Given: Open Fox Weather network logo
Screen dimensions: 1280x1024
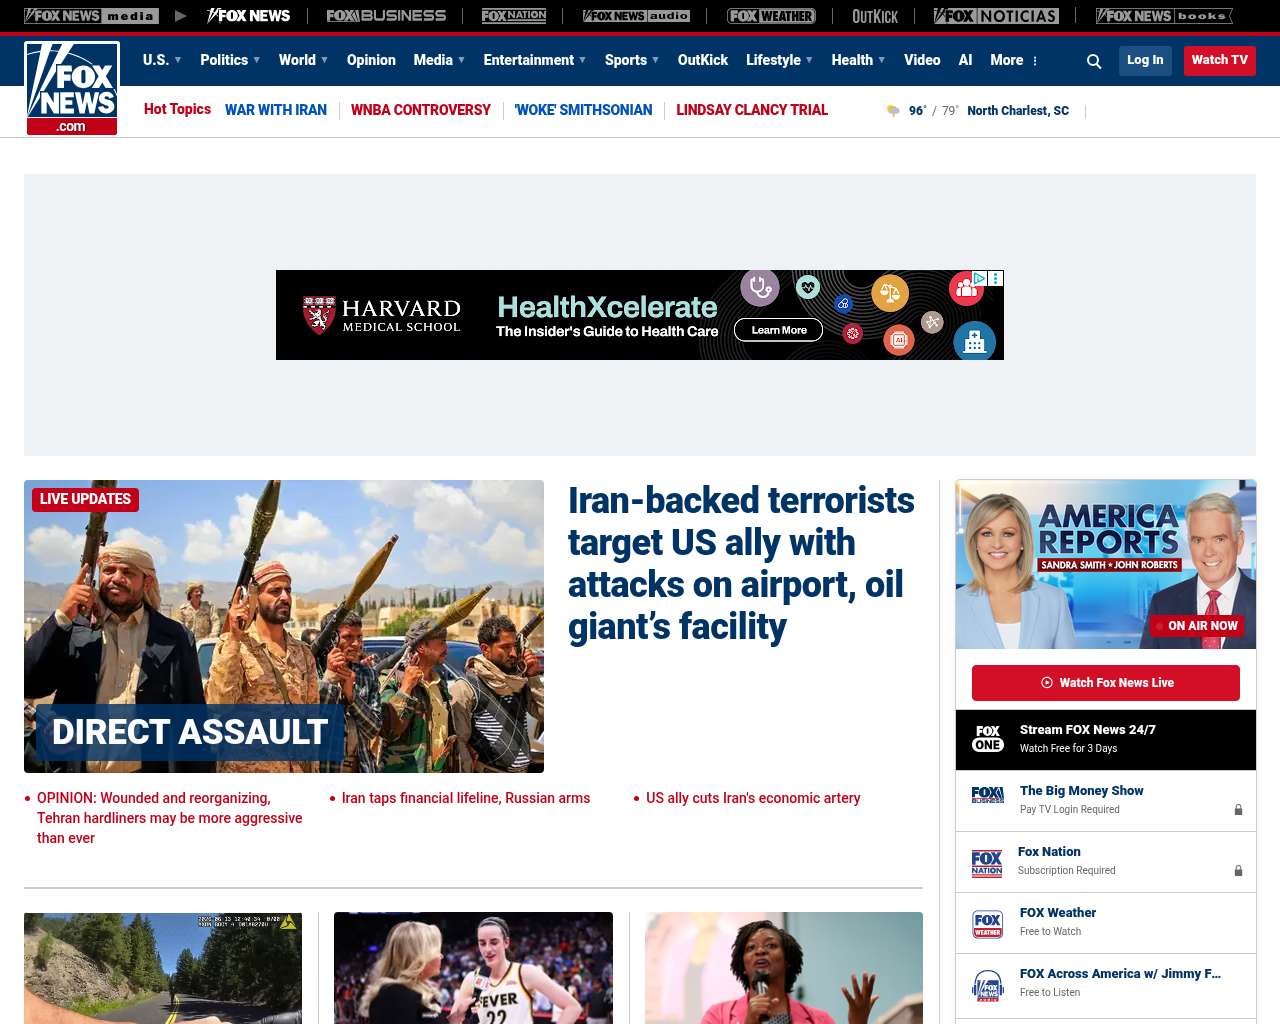Looking at the screenshot, I should tap(771, 16).
